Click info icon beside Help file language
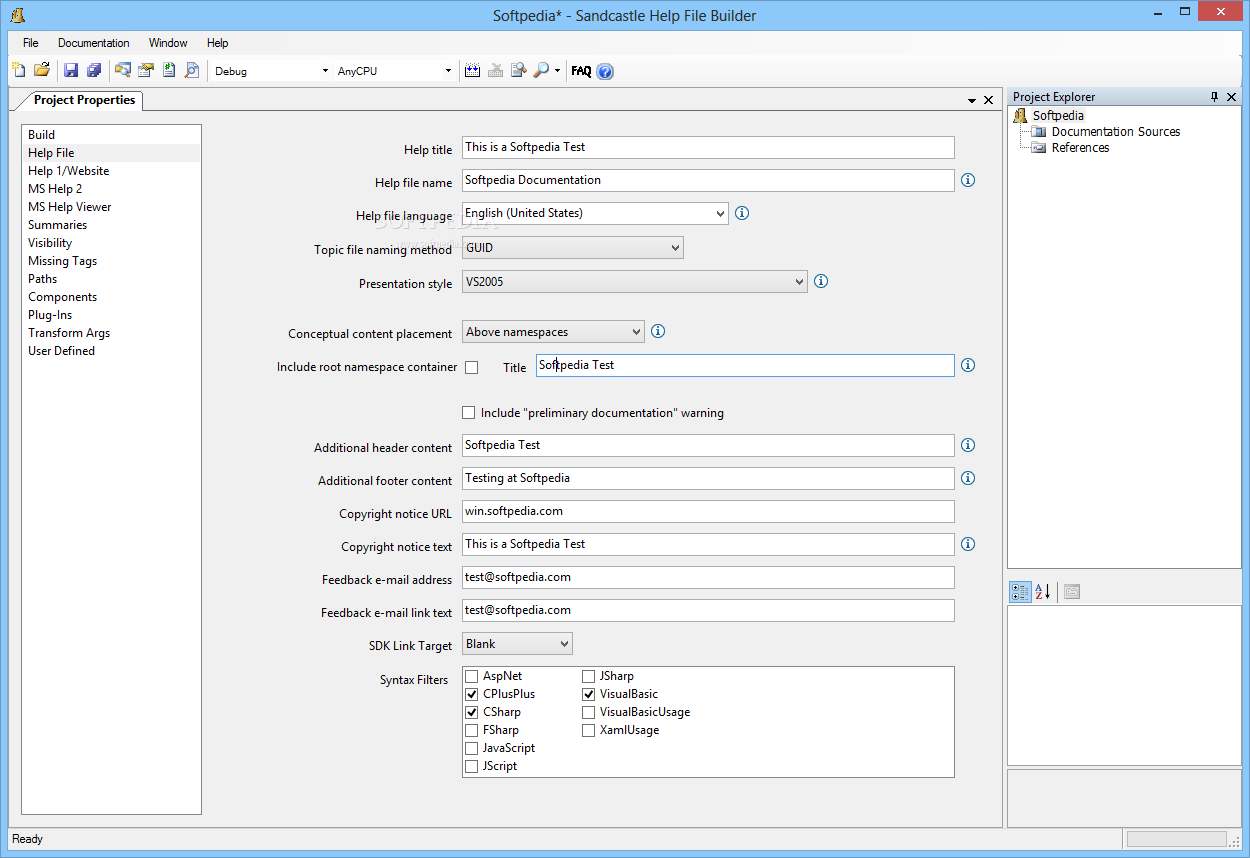 pos(742,213)
